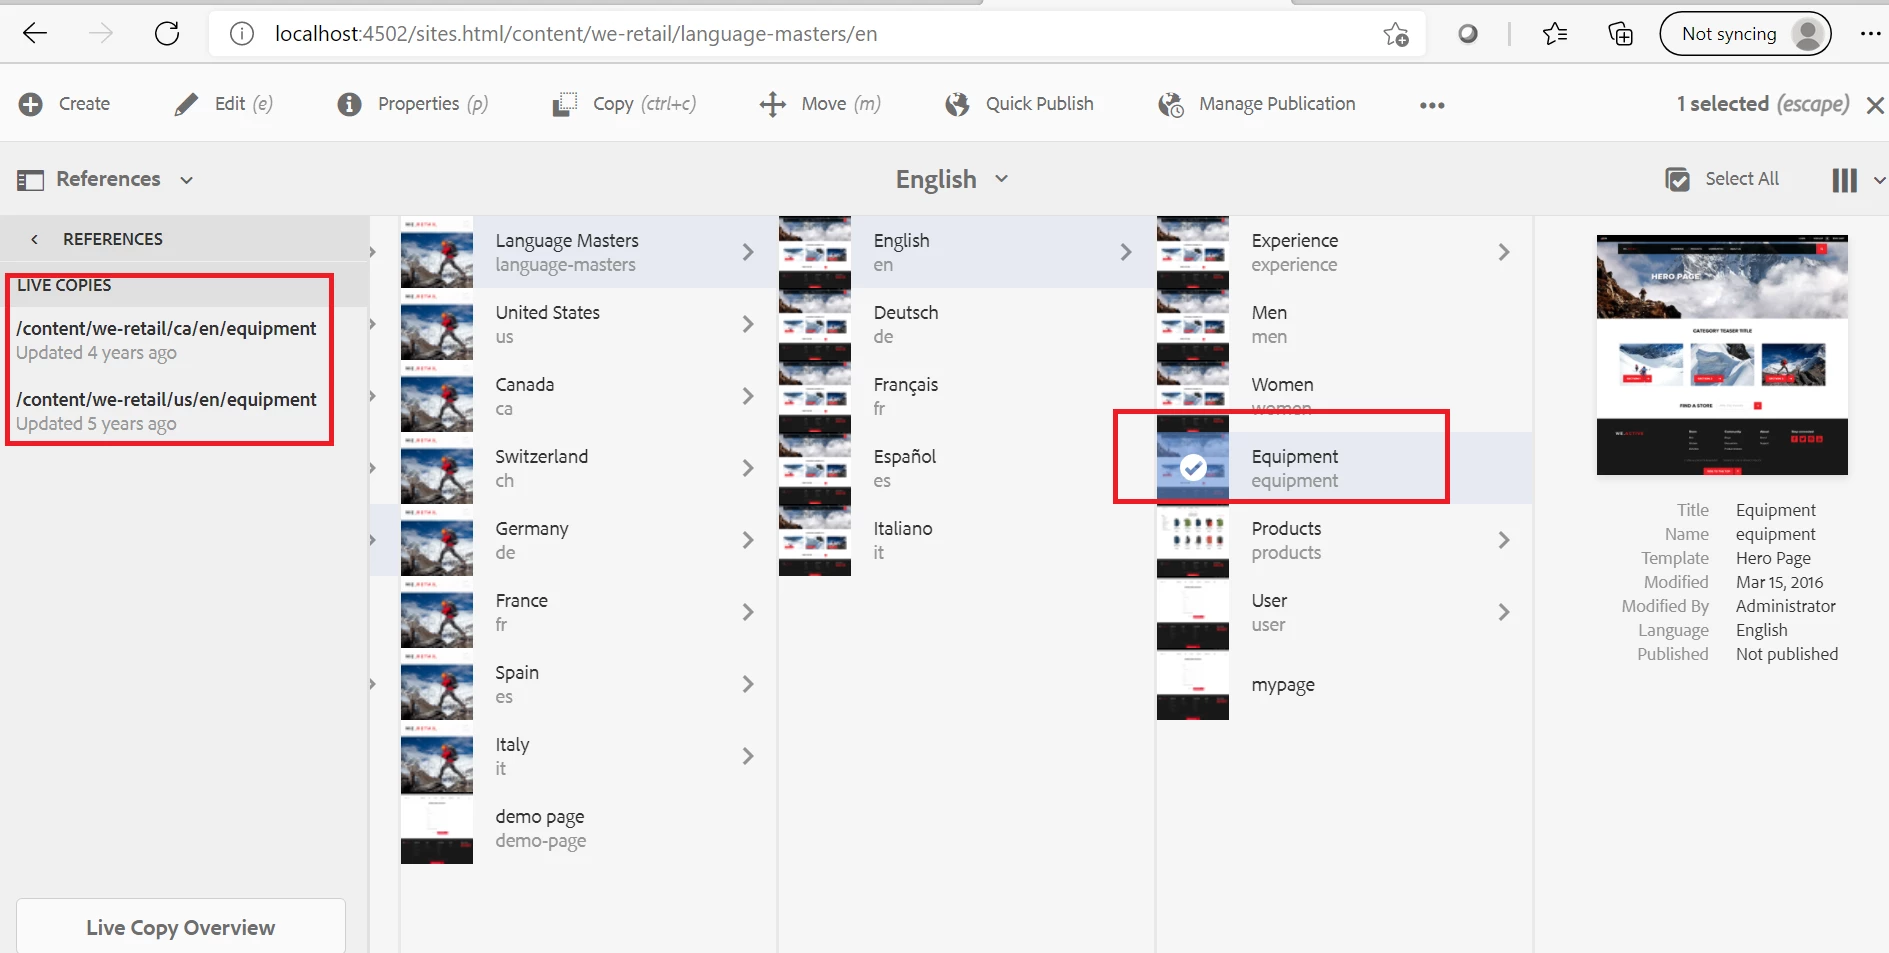
Task: Expand the Products row chevron
Action: click(x=1504, y=540)
